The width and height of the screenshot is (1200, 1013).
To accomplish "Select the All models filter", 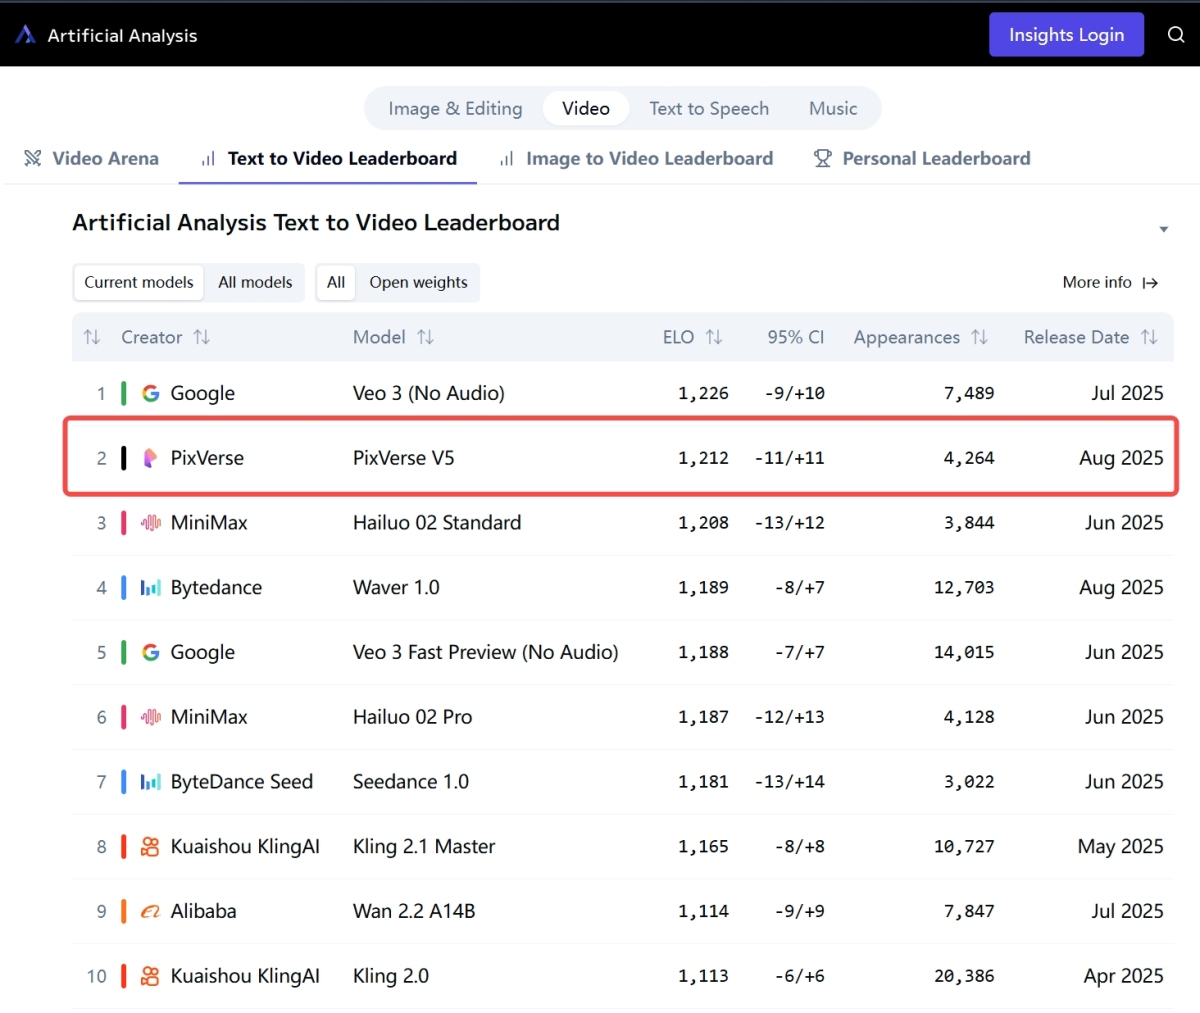I will point(256,282).
